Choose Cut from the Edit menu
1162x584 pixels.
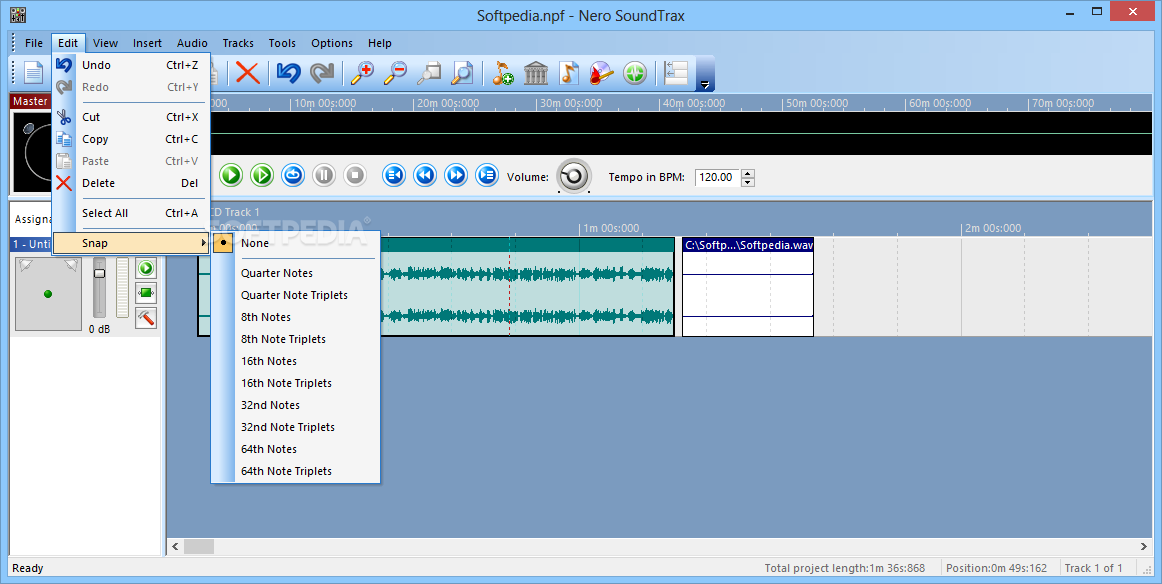[131, 117]
